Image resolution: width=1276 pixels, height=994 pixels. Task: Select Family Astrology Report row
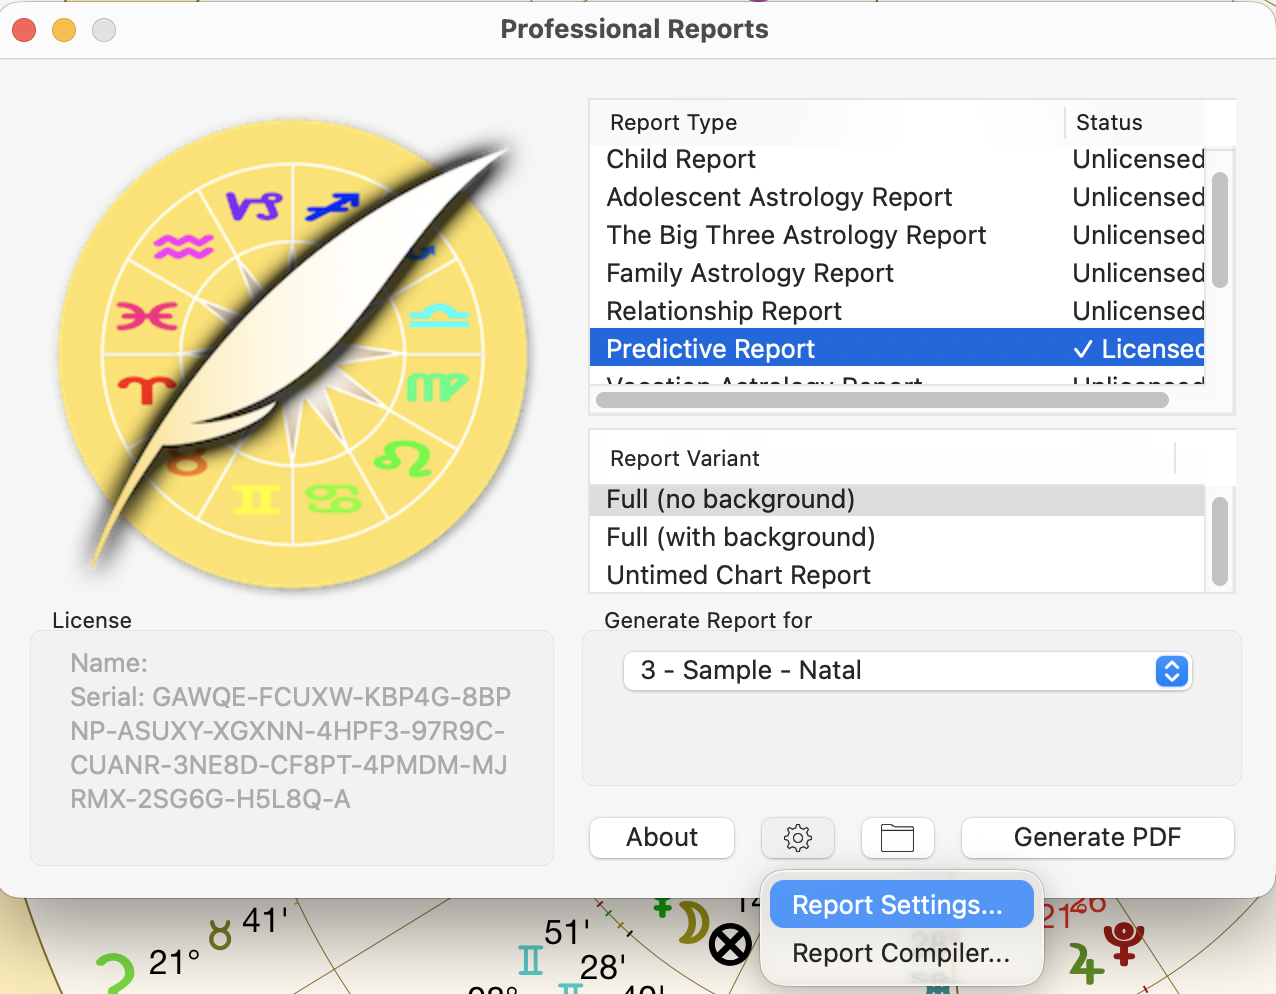(897, 273)
